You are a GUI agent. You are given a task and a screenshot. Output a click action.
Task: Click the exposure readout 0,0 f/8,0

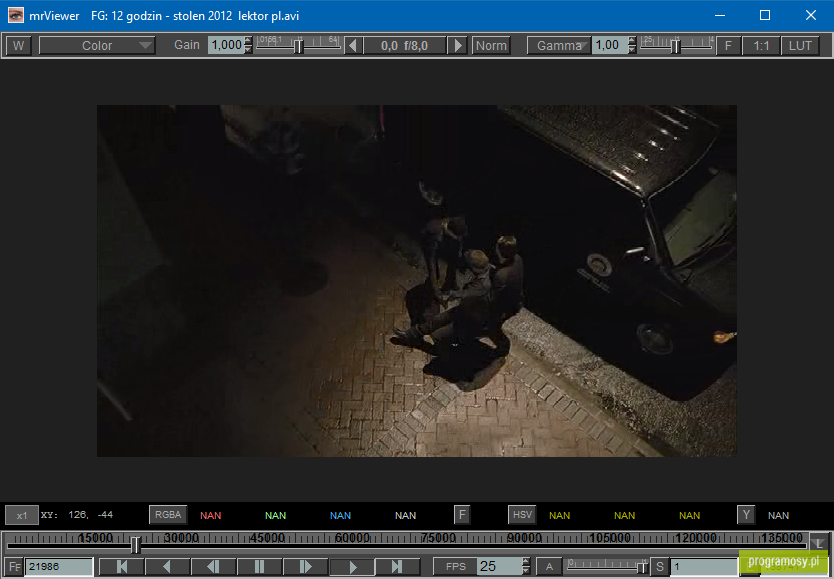405,46
